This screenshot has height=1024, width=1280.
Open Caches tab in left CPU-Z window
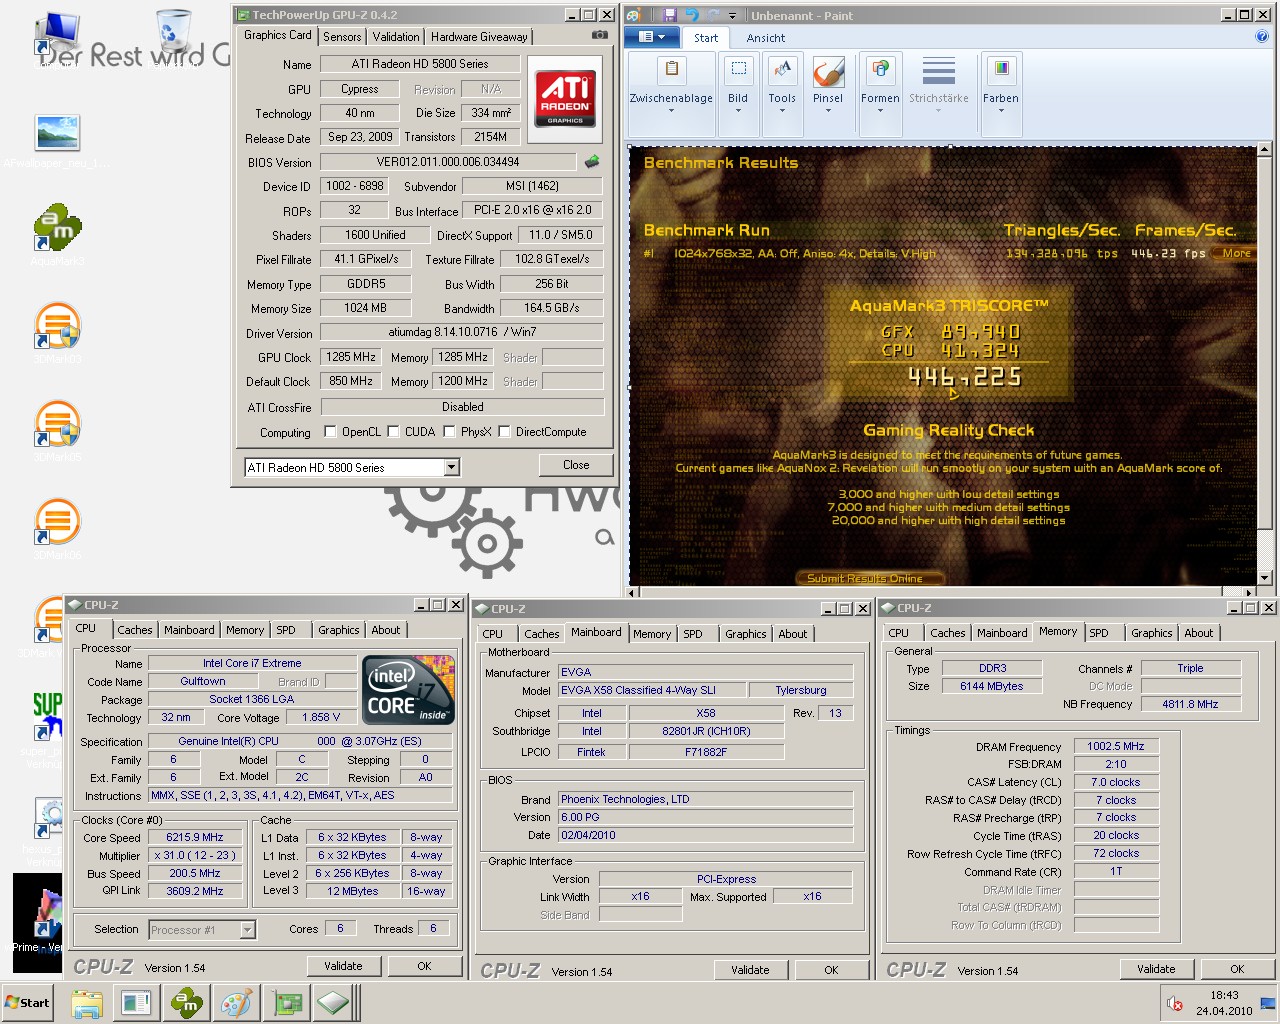click(x=135, y=630)
